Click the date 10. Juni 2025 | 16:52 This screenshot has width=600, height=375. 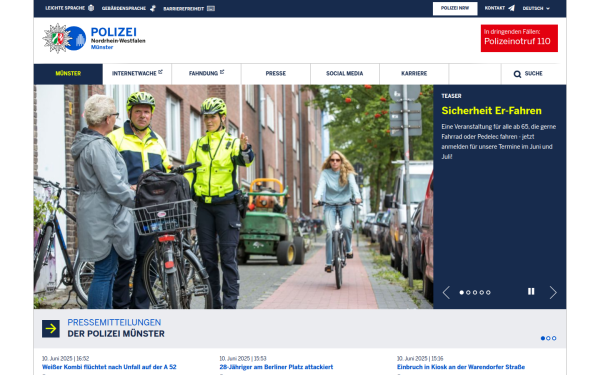(x=65, y=359)
